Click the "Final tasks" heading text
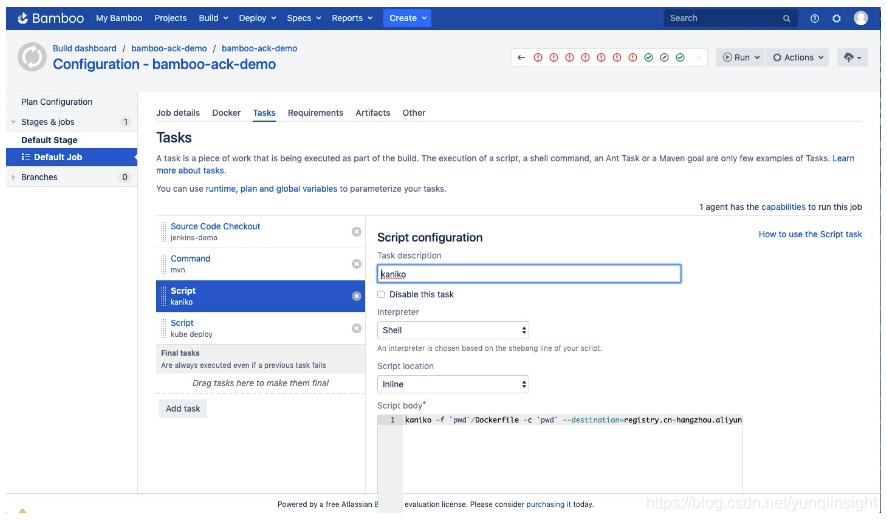 pyautogui.click(x=180, y=353)
